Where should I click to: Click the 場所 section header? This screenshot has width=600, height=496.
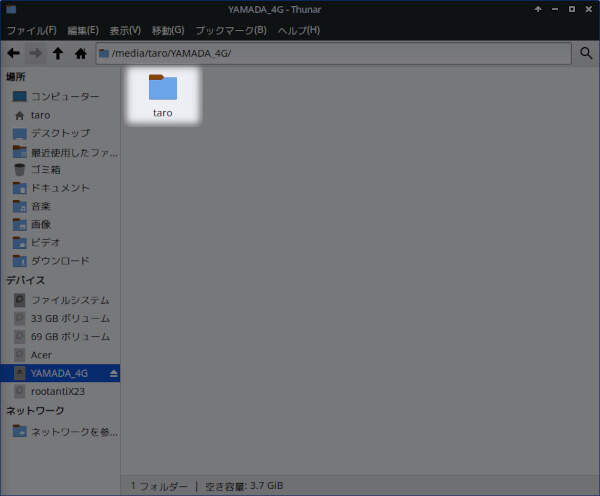[16, 77]
